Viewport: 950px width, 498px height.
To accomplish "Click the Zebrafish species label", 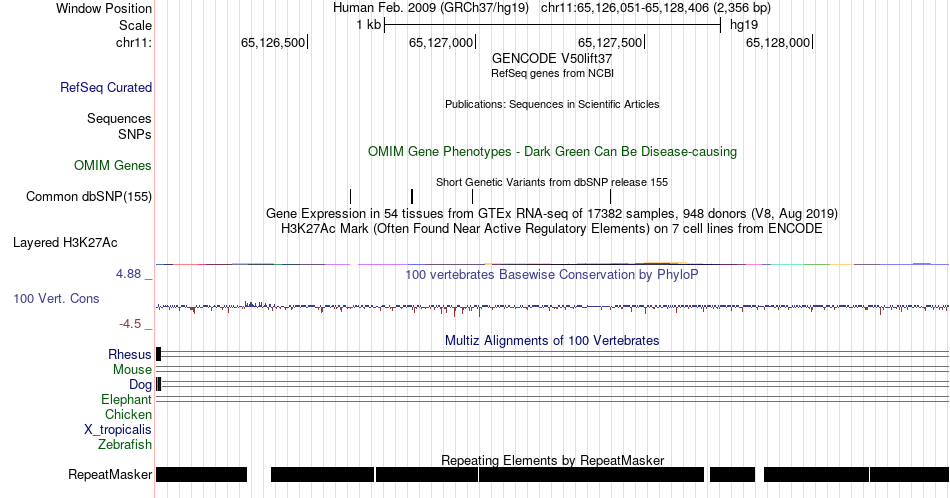I will [x=125, y=445].
